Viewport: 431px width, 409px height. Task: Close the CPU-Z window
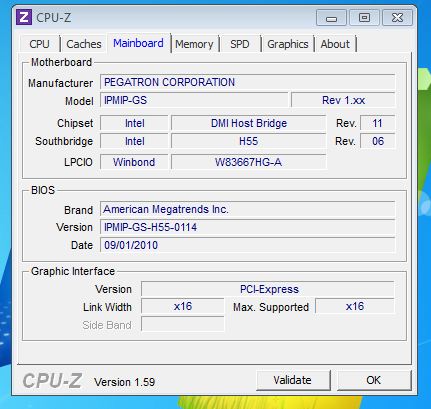(x=397, y=17)
